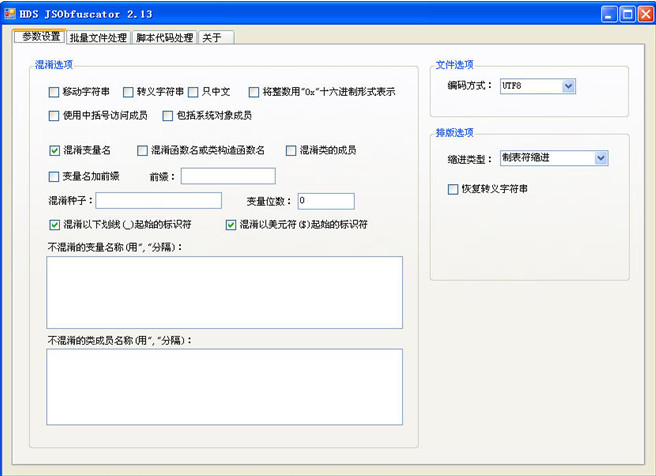Enable 混淆函数名或类构造函数名 checkbox
The height and width of the screenshot is (476, 656).
coord(143,151)
